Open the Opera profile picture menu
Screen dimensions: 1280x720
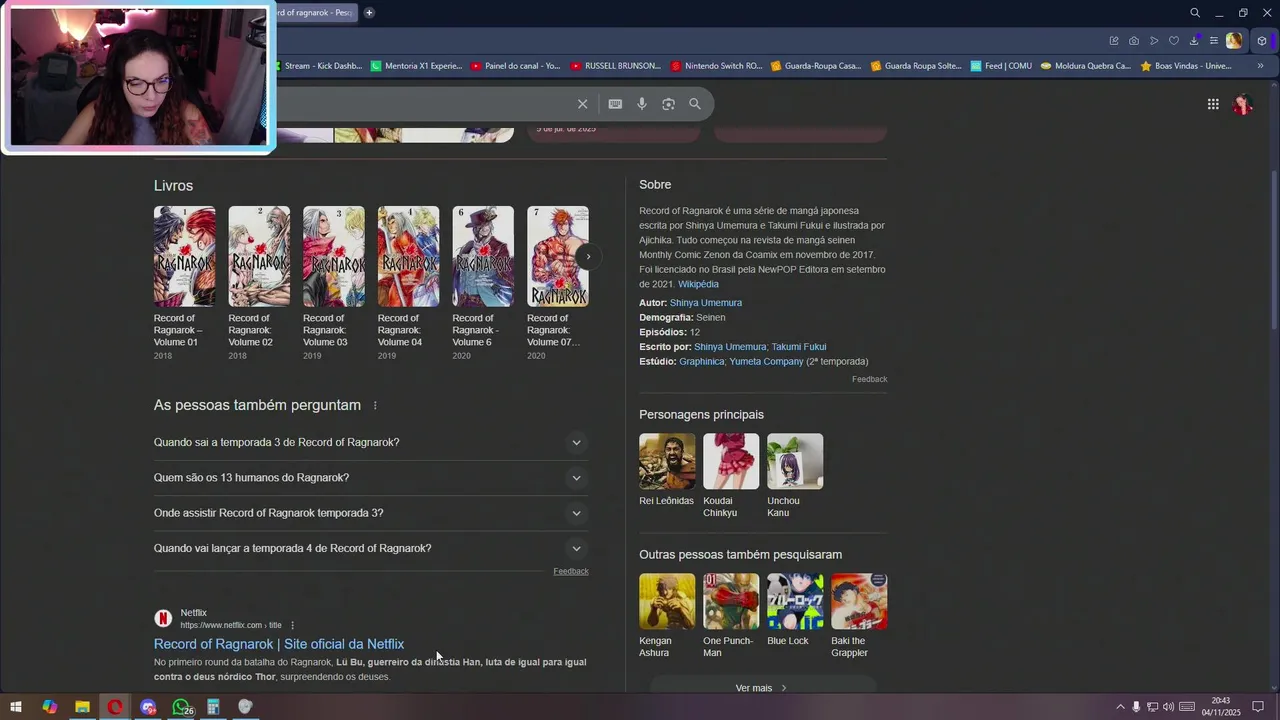point(1235,41)
